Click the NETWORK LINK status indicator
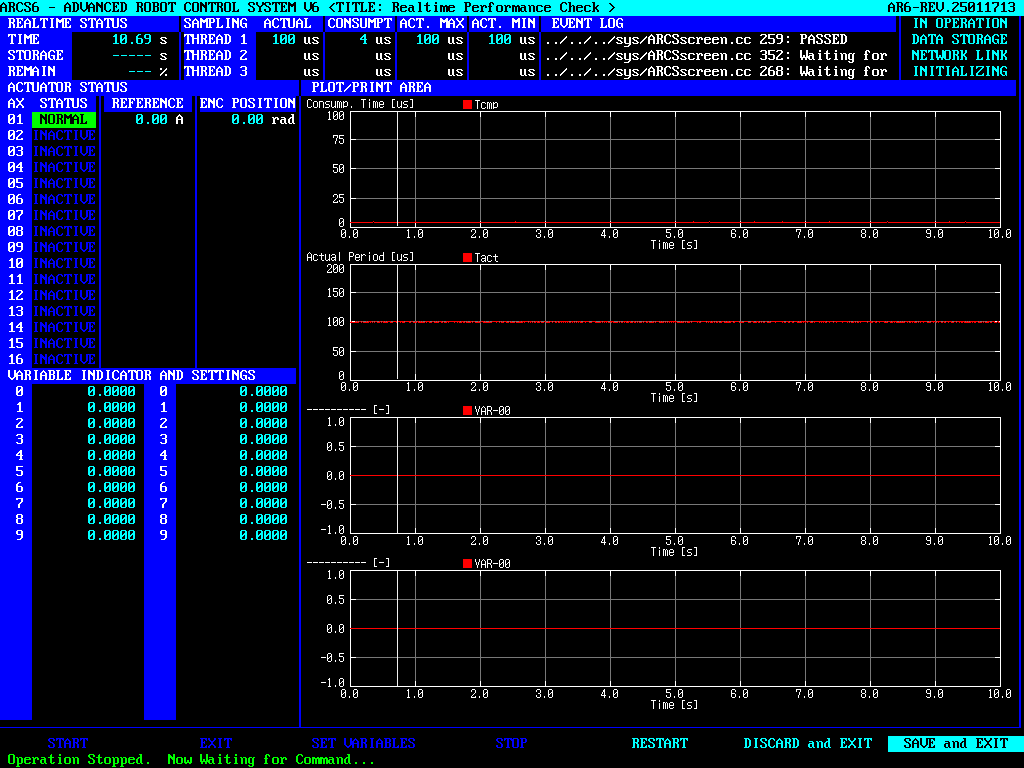The height and width of the screenshot is (768, 1024). pyautogui.click(x=960, y=55)
